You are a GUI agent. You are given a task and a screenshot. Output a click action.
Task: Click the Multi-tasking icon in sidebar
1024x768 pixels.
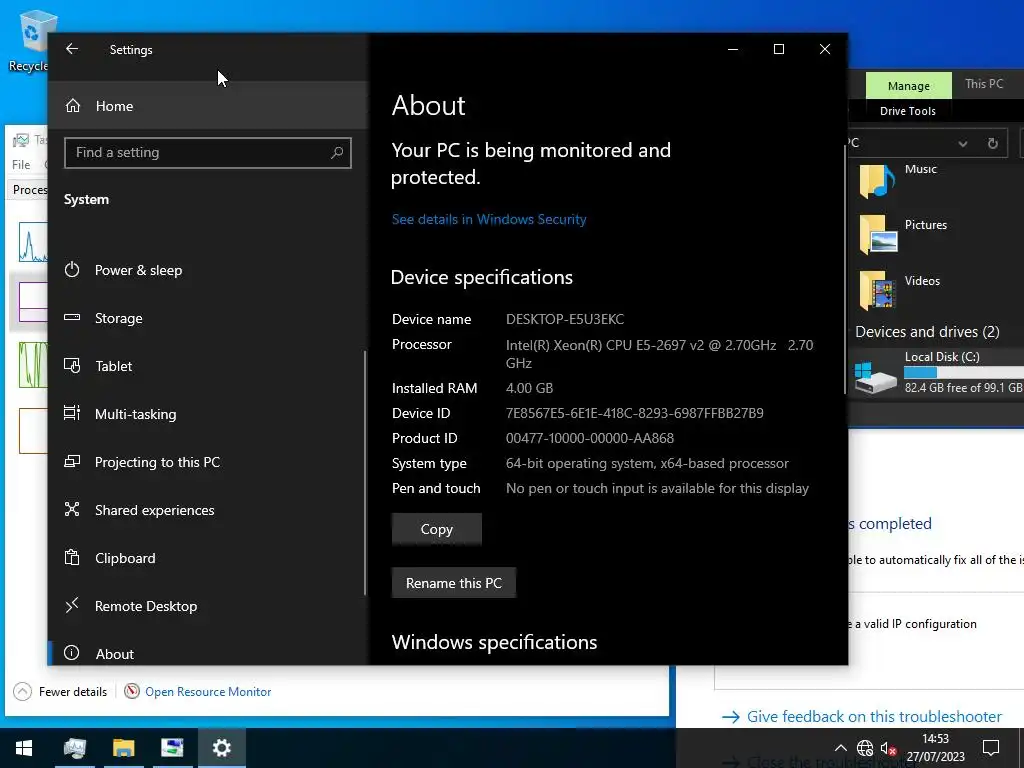[72, 413]
